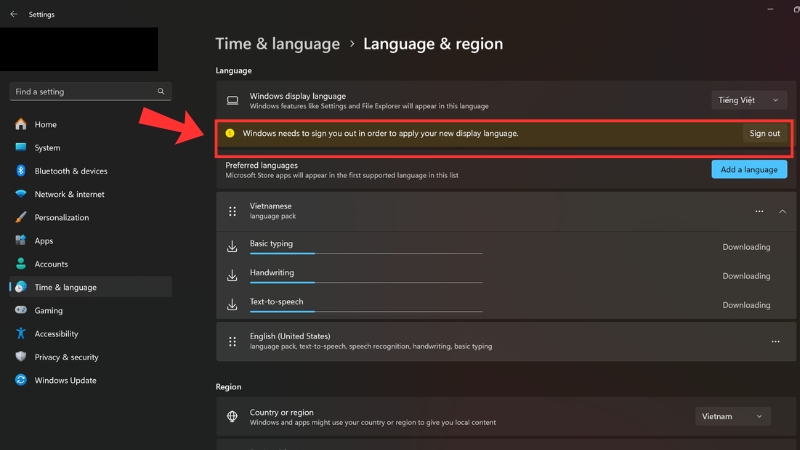Viewport: 800px width, 450px height.
Task: Click Add a language button
Action: point(749,169)
